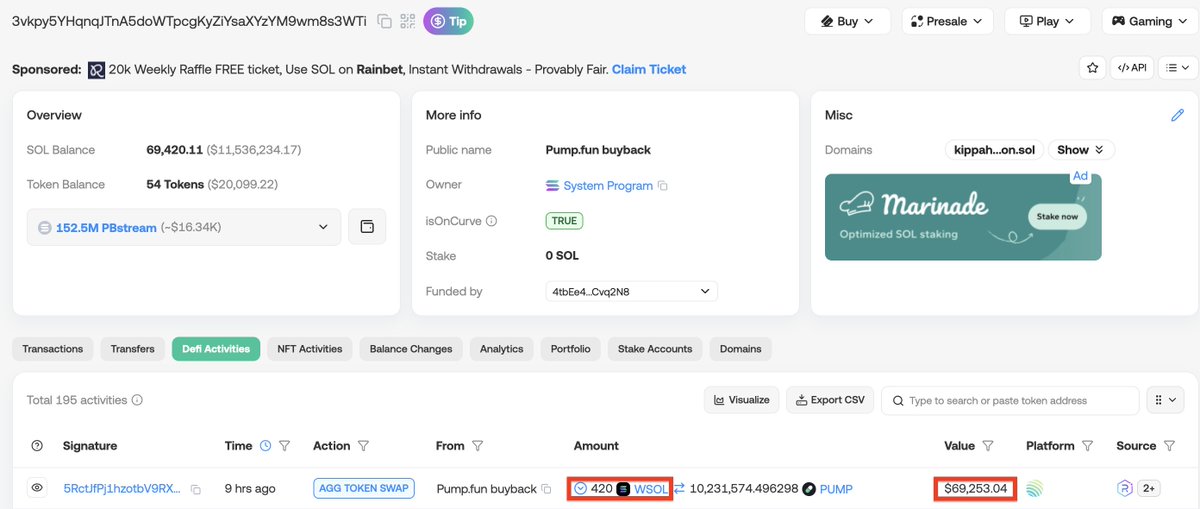1200x509 pixels.
Task: Copy the Pump.fun buyback From address
Action: 546,489
